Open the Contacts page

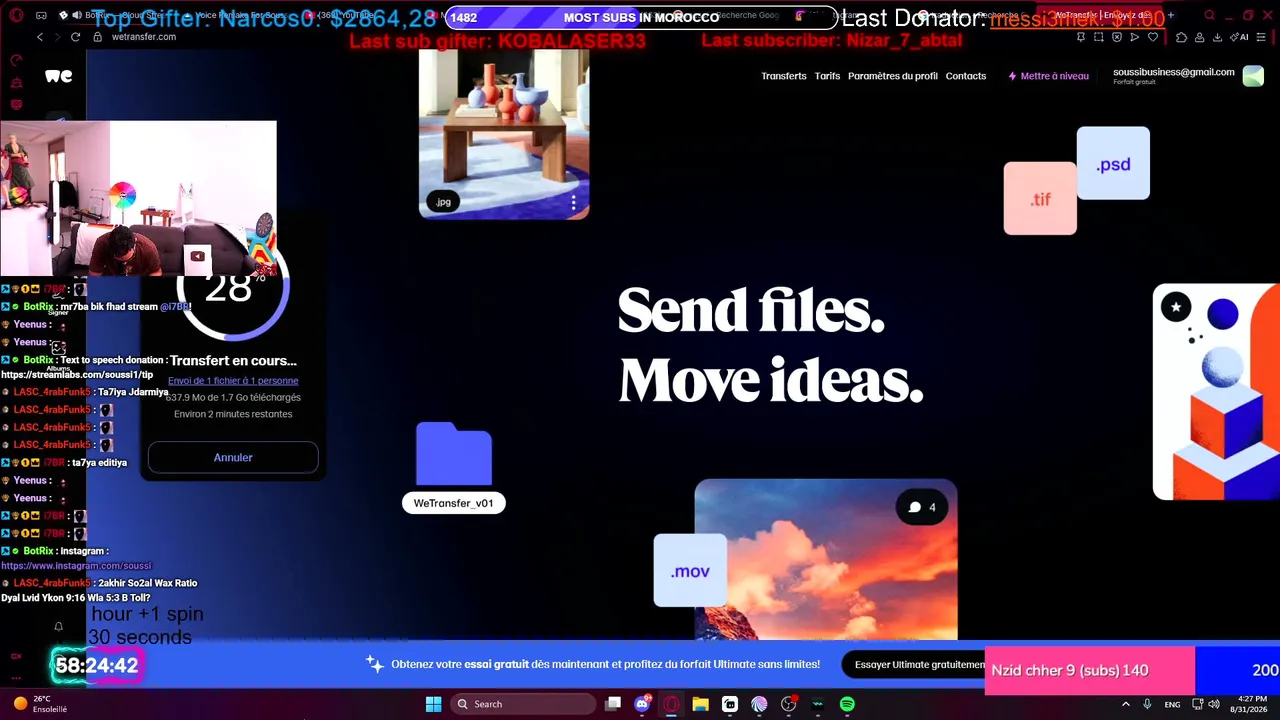pyautogui.click(x=966, y=76)
